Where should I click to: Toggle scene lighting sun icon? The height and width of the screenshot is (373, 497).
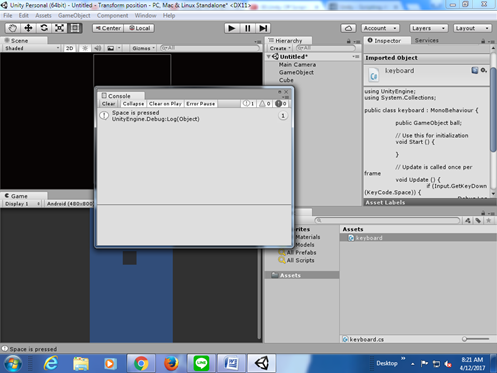coord(85,48)
